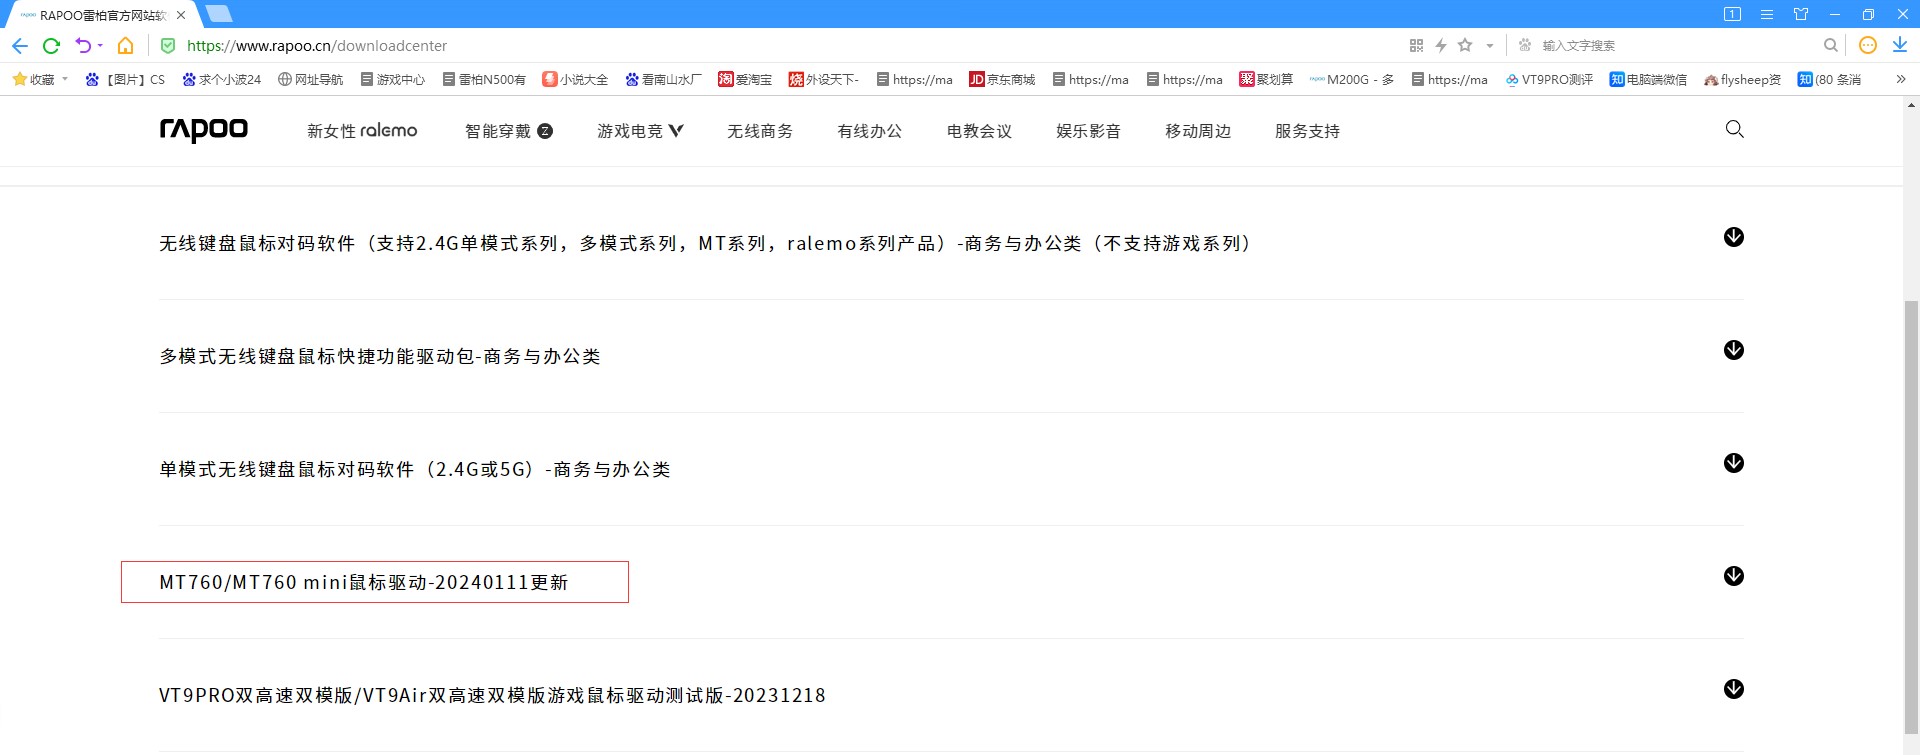Open the 游戏电竞 navigation menu

coord(639,131)
